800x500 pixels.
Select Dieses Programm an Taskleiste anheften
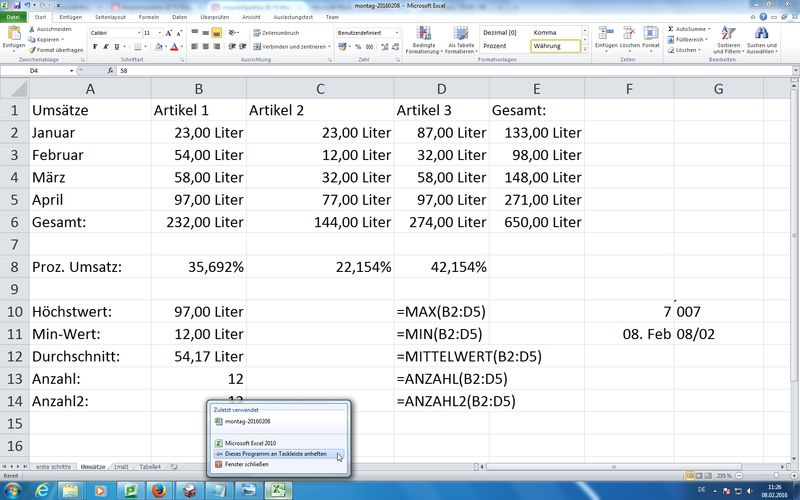tap(275, 453)
